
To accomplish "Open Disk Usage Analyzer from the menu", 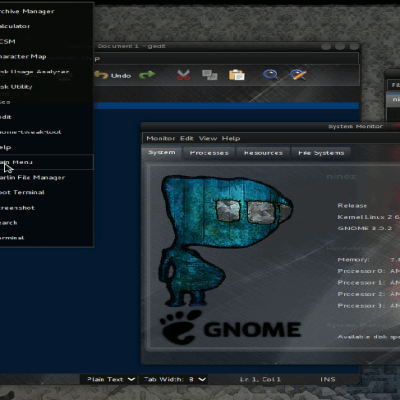I will pyautogui.click(x=47, y=72).
